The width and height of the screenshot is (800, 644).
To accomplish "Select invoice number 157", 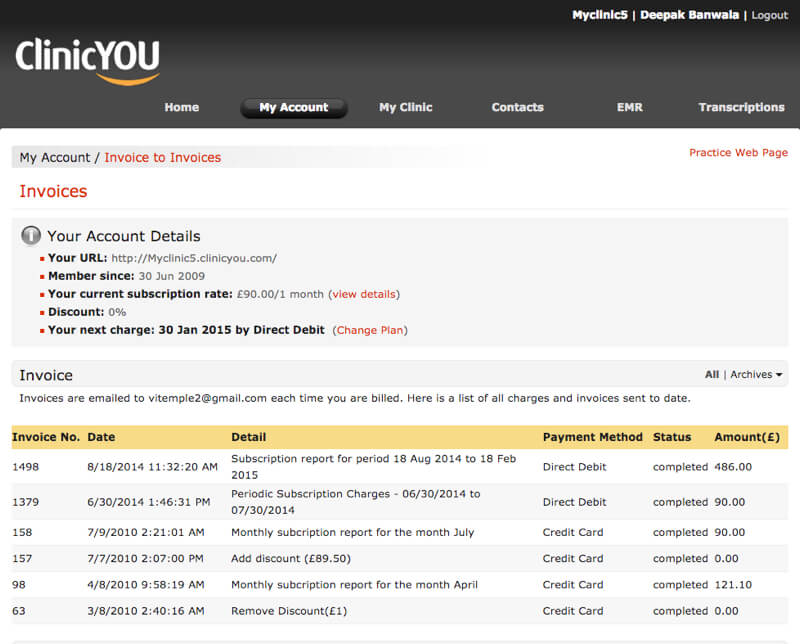I will (x=22, y=559).
